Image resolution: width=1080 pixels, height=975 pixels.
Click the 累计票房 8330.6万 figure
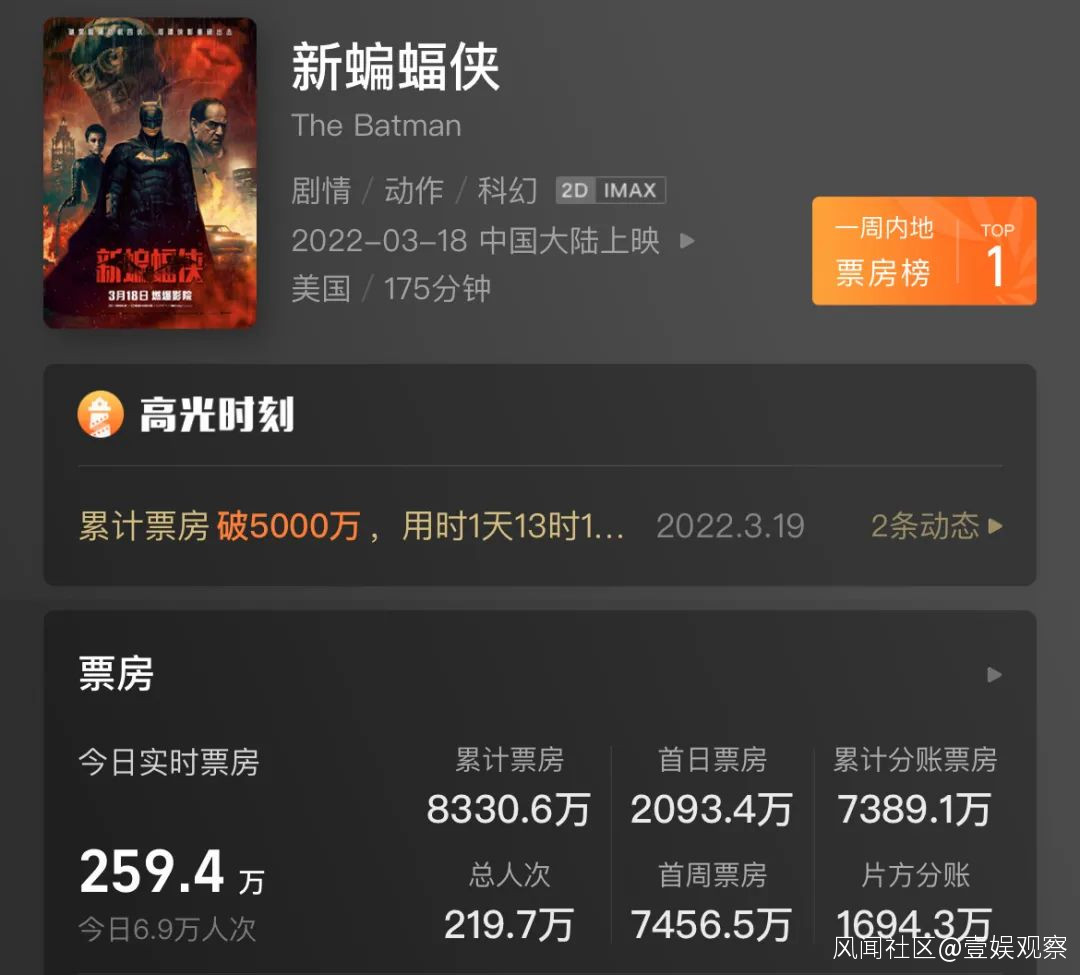(x=508, y=809)
